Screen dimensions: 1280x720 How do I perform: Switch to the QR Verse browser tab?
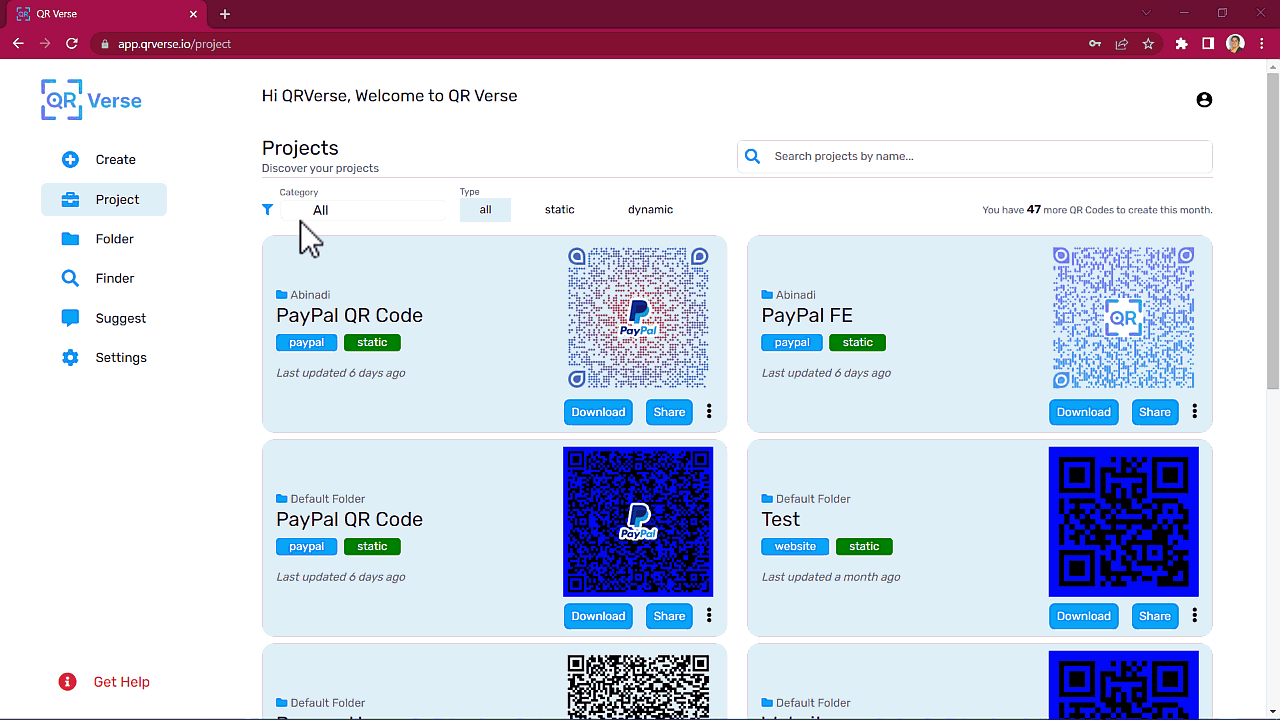coord(106,14)
